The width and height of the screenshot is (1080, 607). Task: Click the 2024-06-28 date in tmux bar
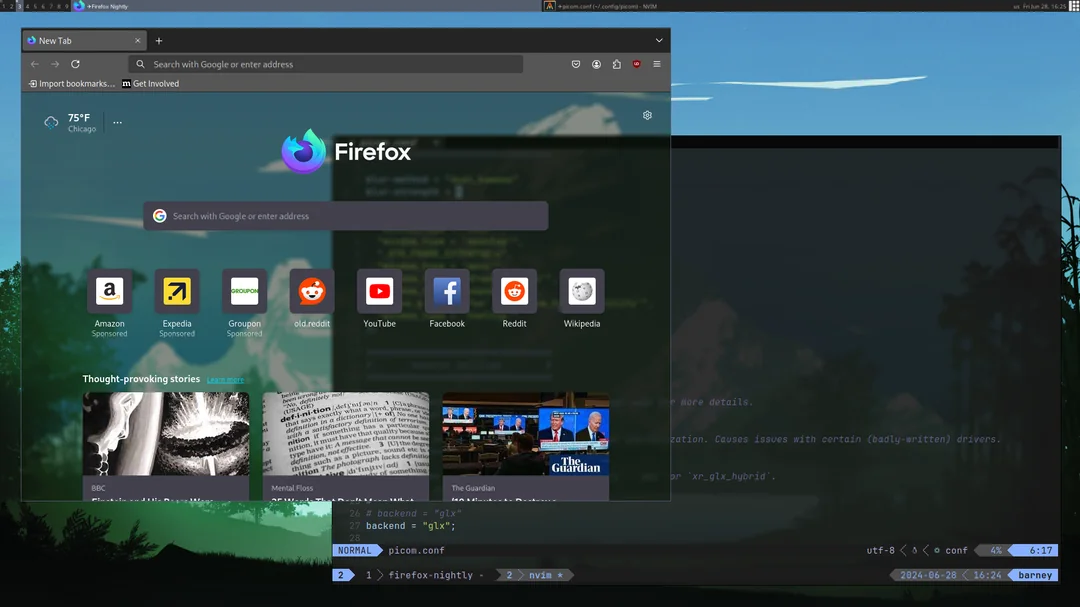[x=928, y=575]
